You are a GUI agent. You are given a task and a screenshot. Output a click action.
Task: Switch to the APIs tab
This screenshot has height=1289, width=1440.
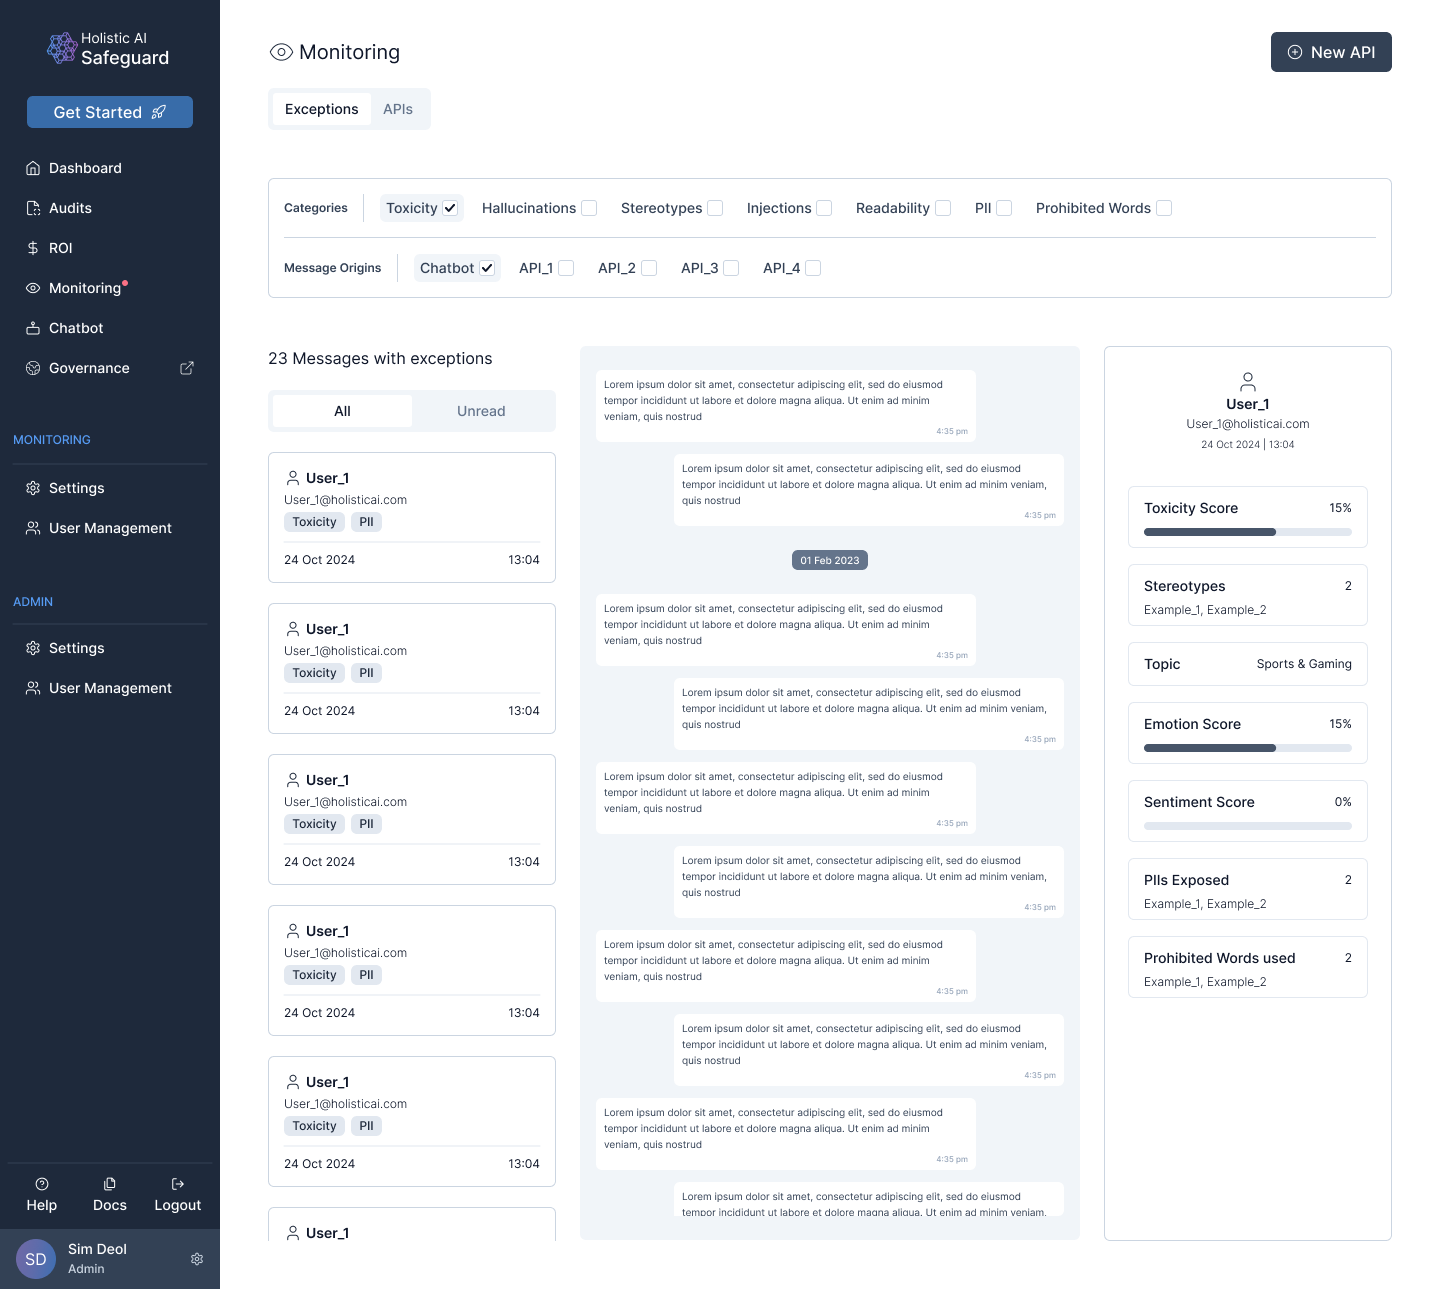398,109
